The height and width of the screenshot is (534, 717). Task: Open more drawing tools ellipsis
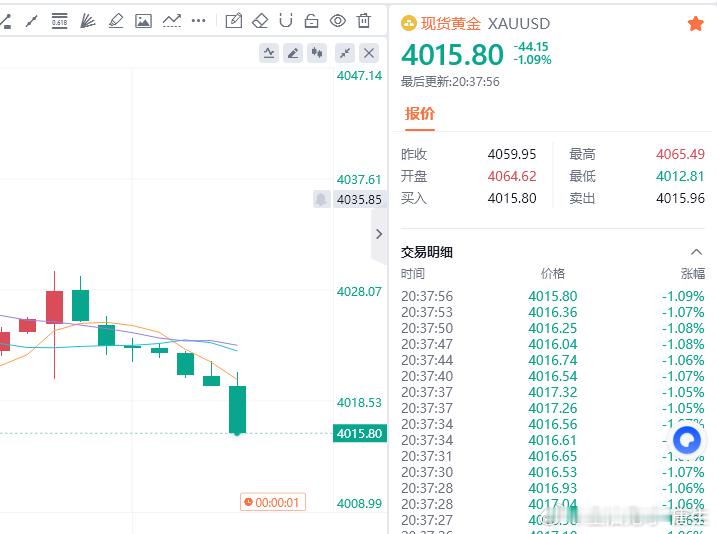click(x=198, y=21)
